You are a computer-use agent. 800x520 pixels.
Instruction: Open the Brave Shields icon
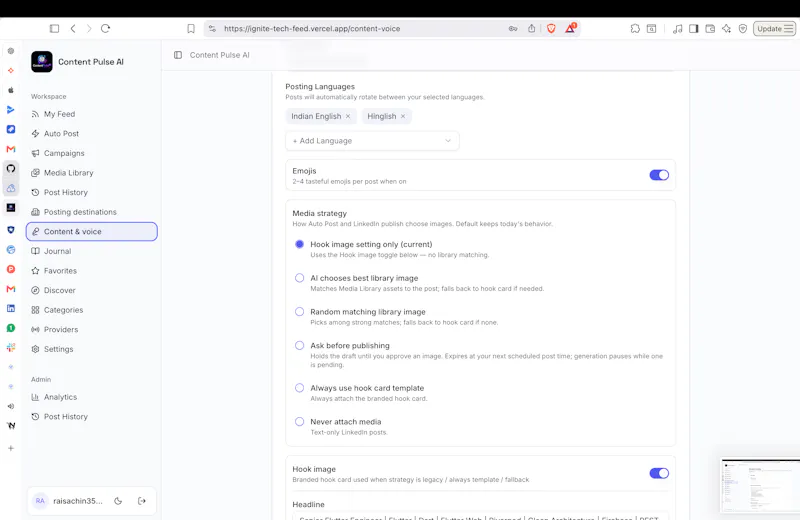pos(551,29)
